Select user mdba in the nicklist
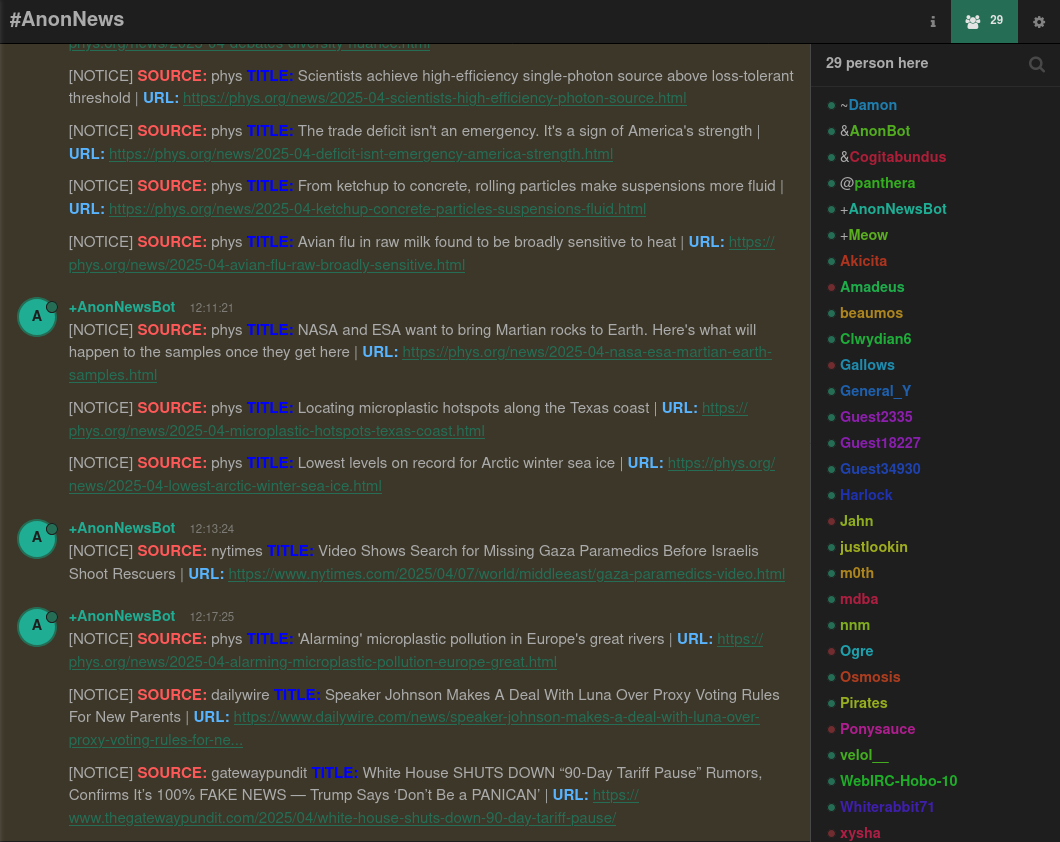 (859, 599)
